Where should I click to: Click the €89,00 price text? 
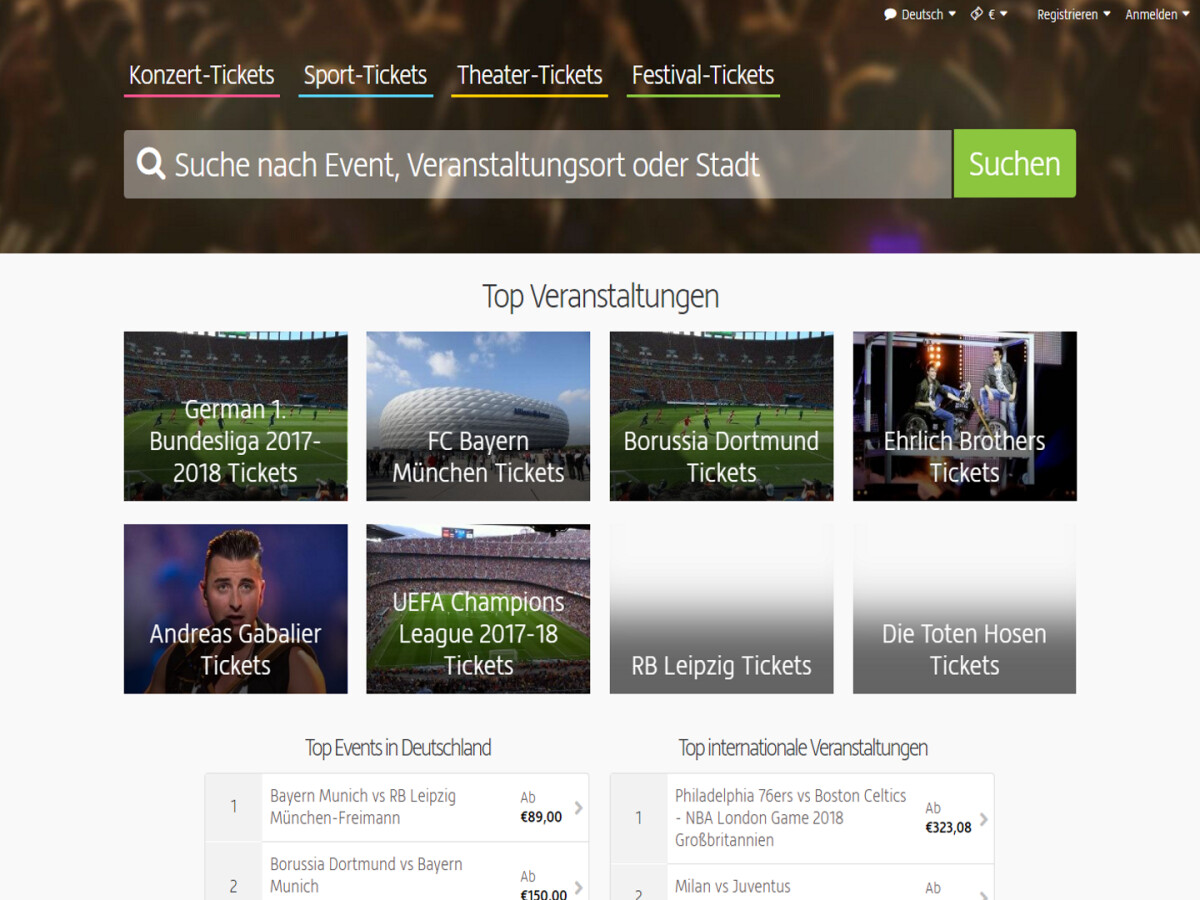(x=541, y=817)
